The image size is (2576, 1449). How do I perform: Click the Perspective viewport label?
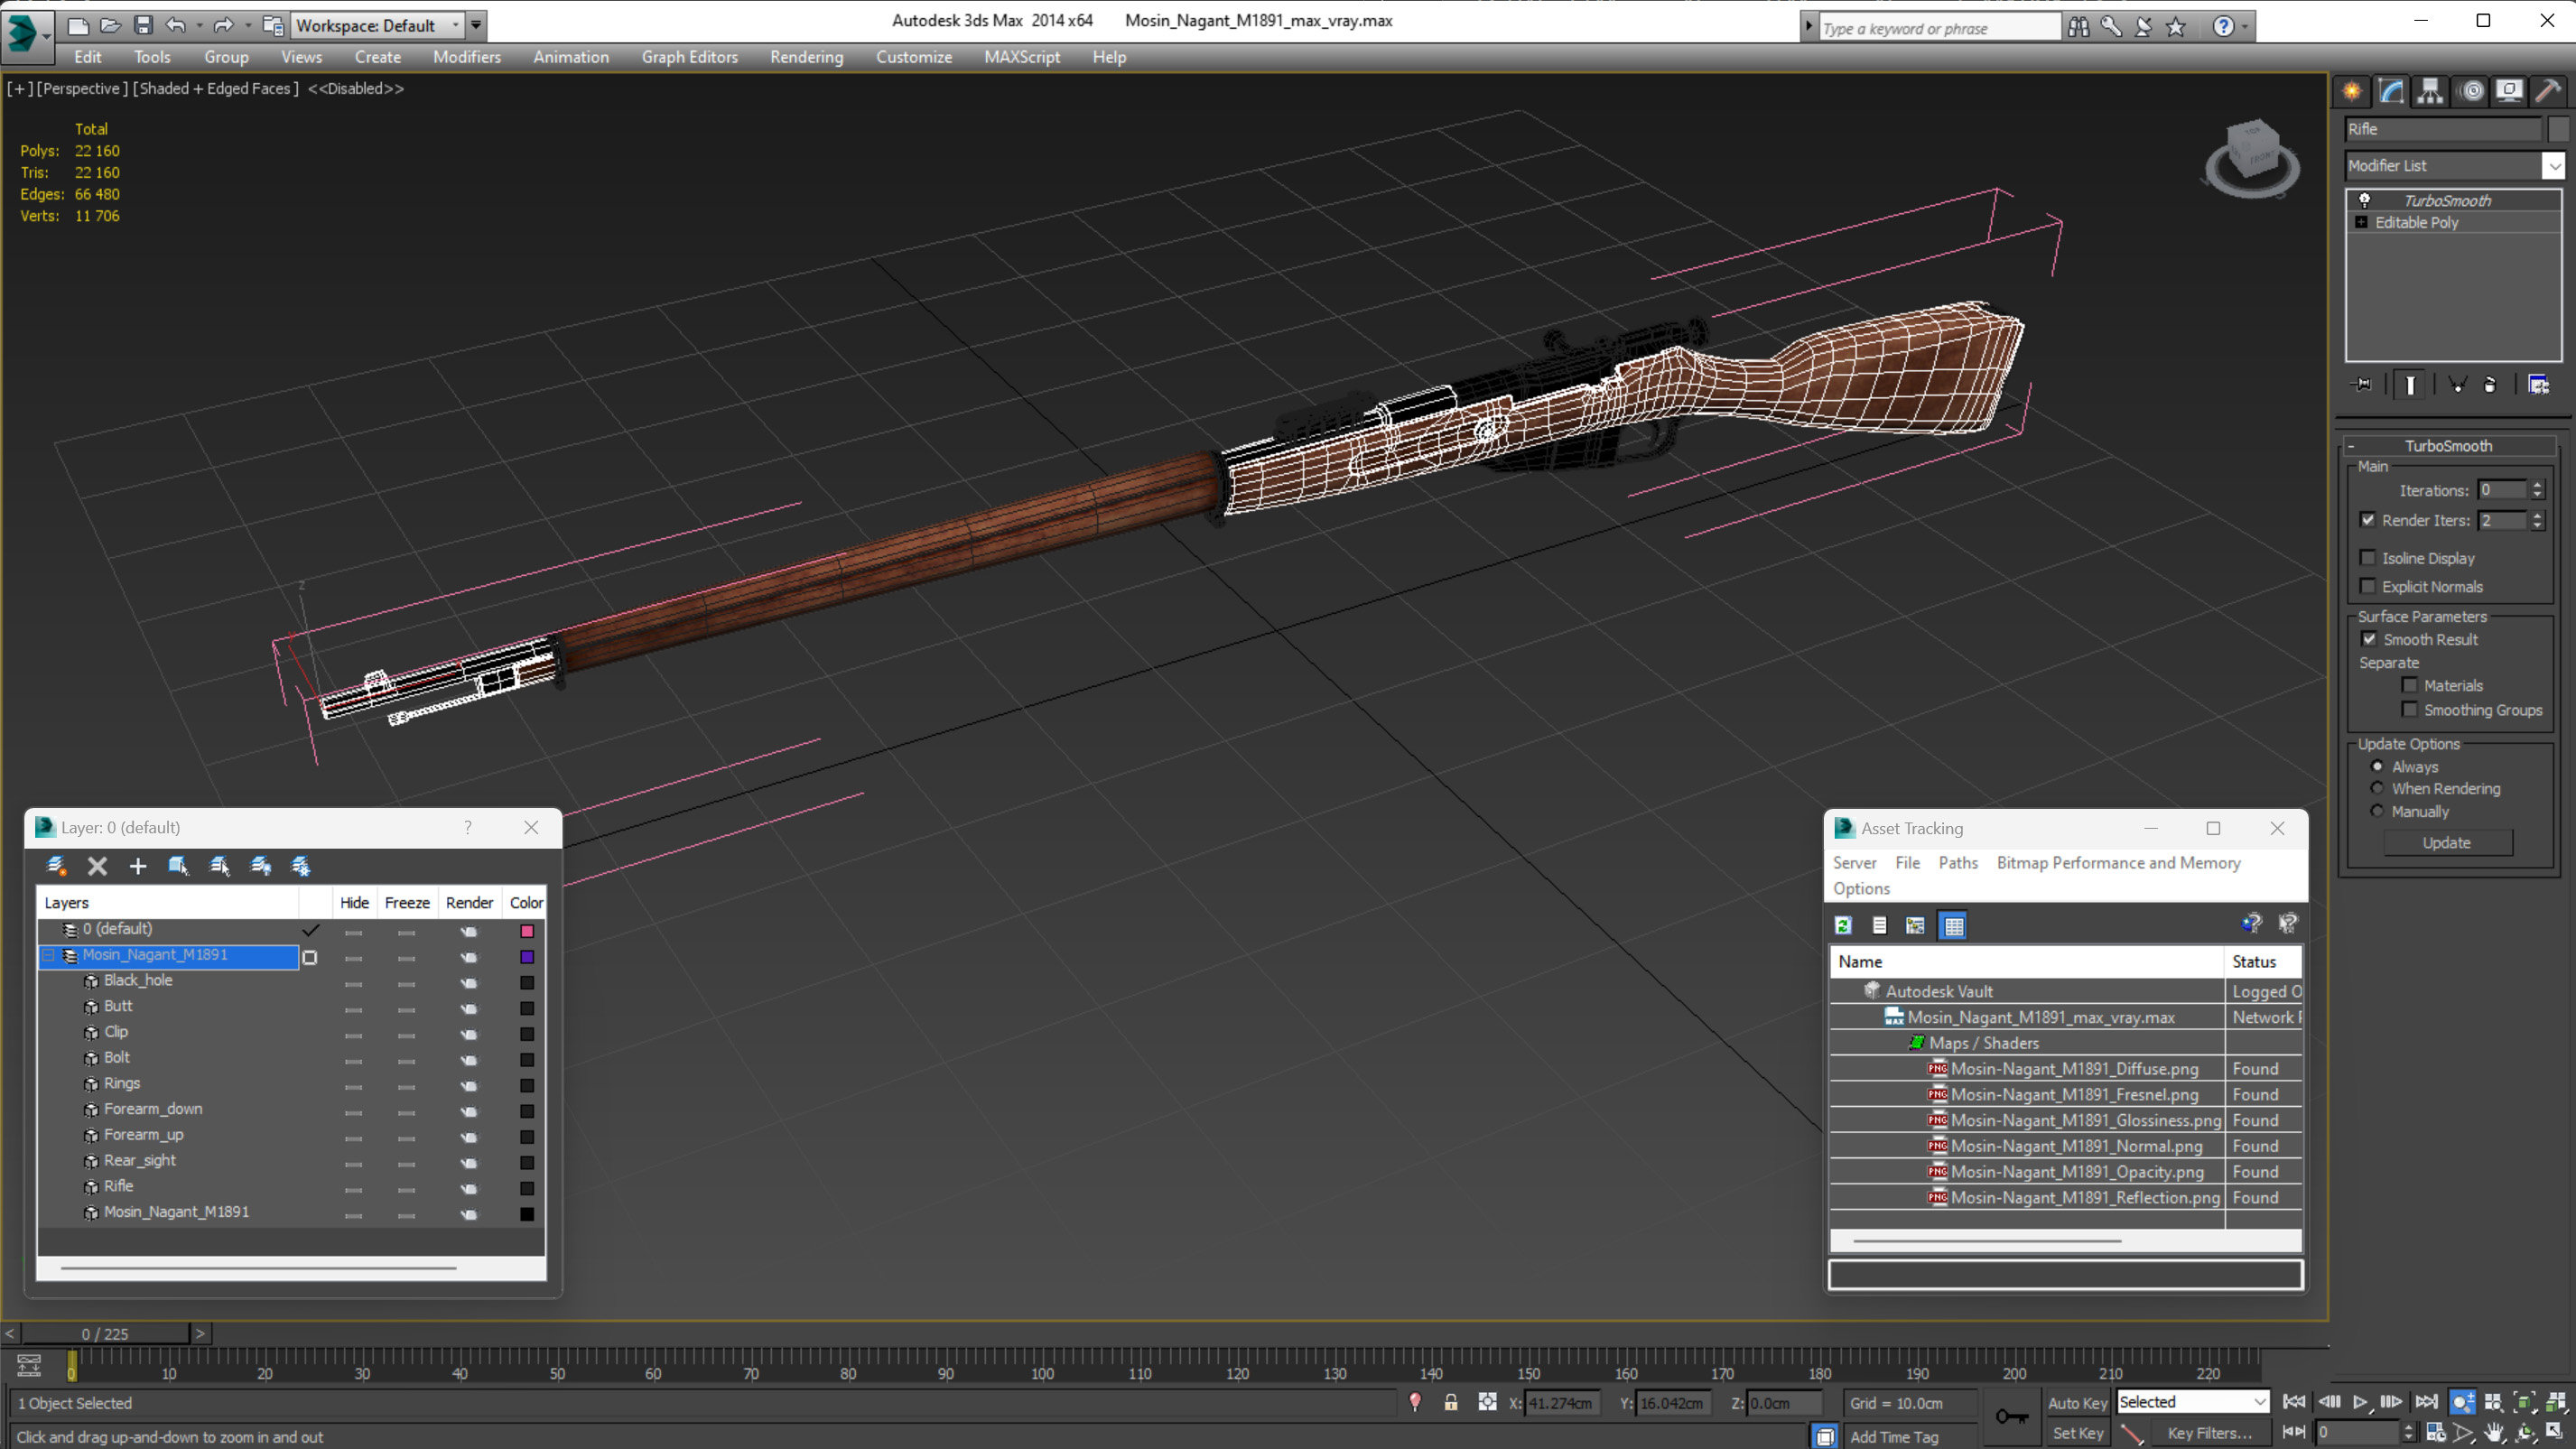82,88
